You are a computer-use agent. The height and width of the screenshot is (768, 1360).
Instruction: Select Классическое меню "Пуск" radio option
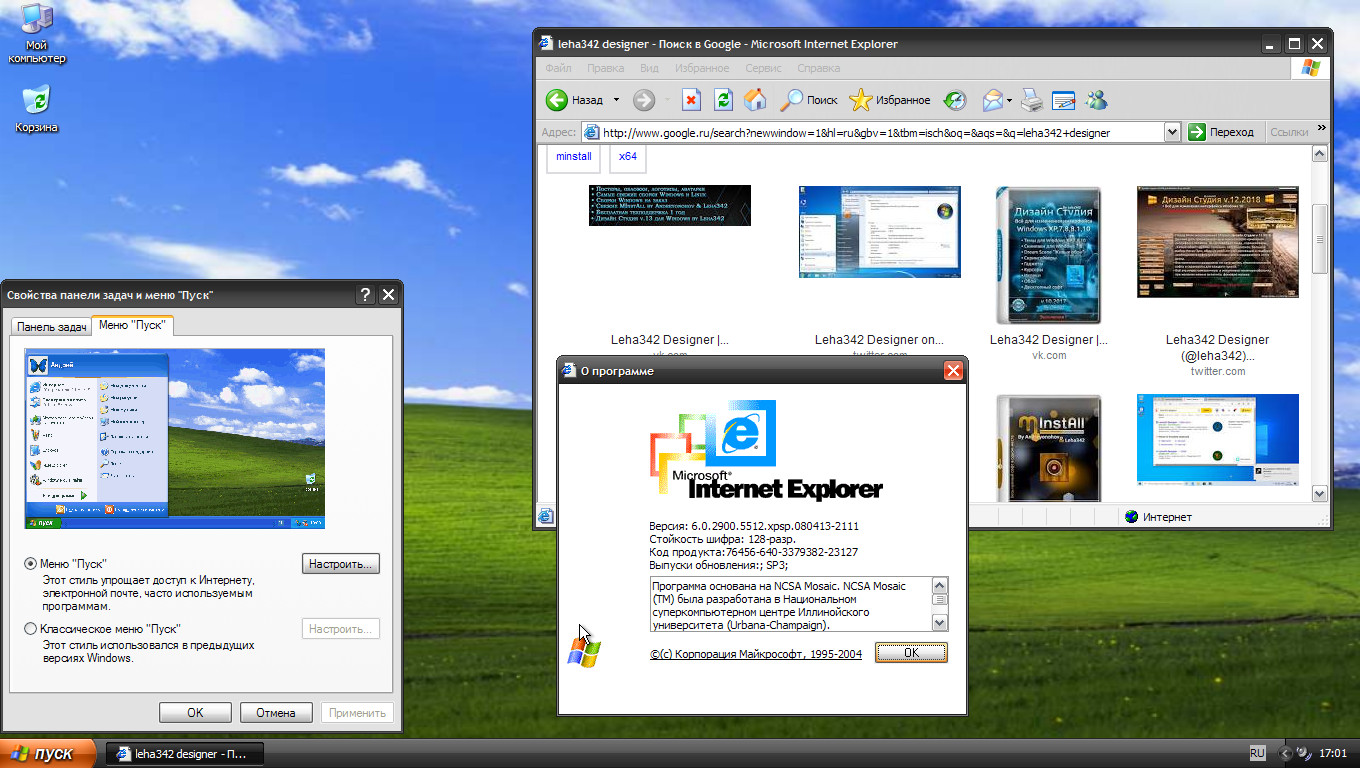(x=30, y=629)
